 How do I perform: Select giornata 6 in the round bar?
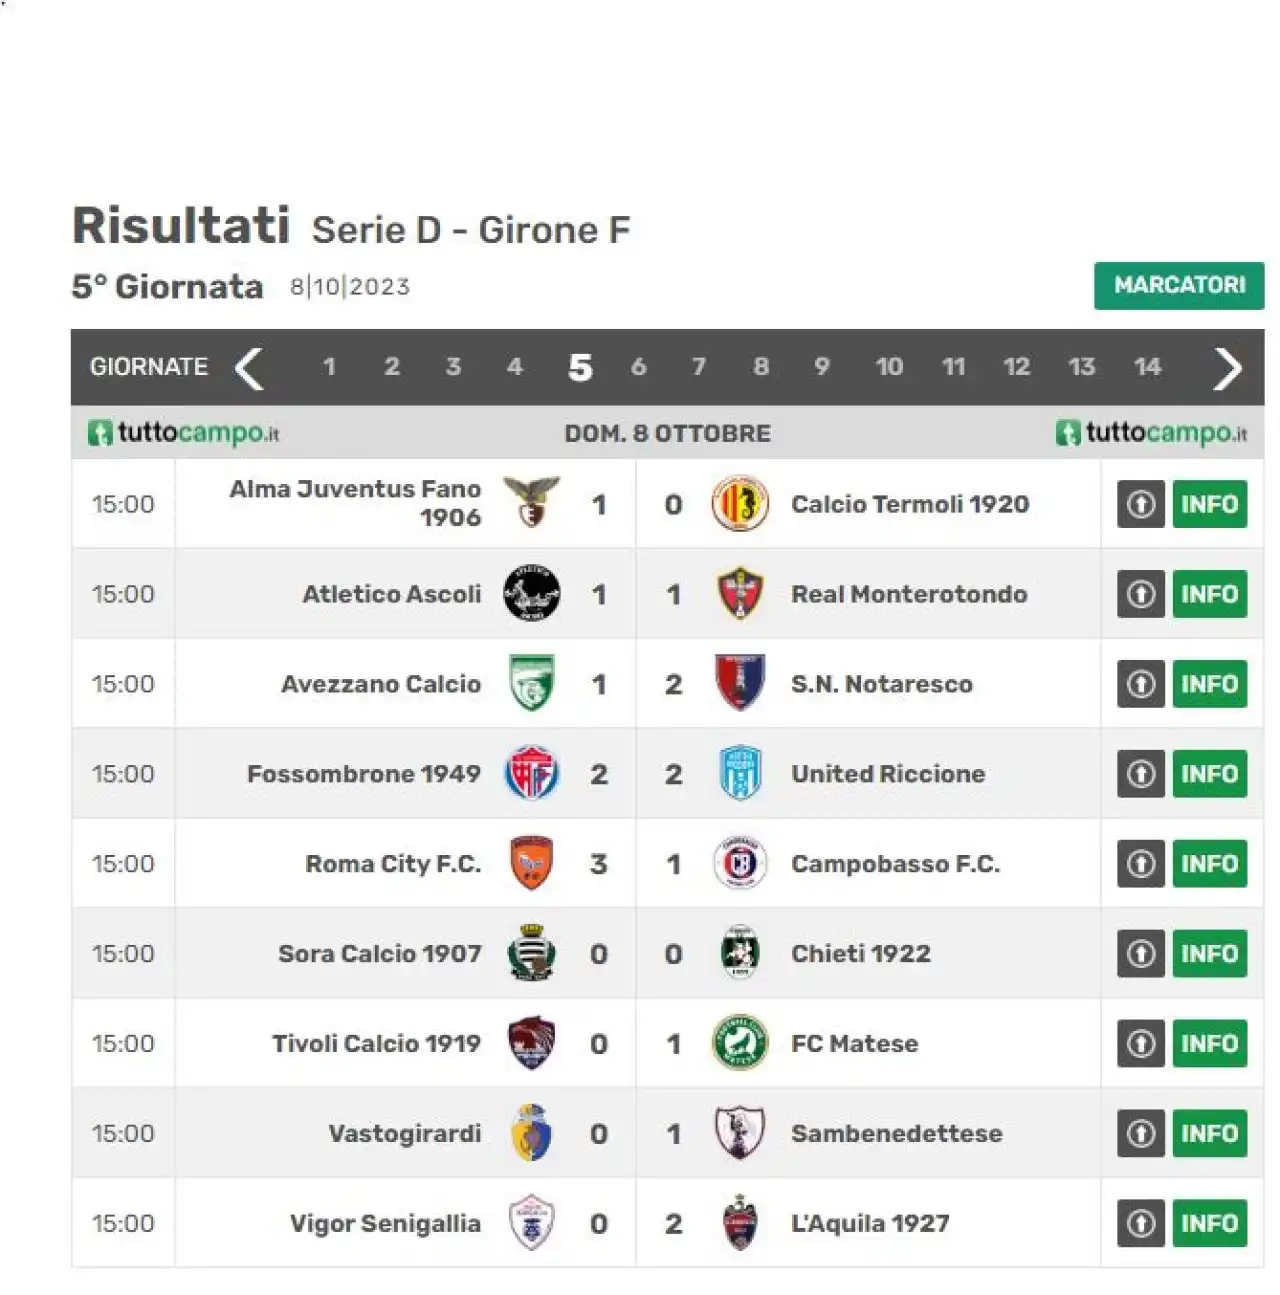pos(638,367)
